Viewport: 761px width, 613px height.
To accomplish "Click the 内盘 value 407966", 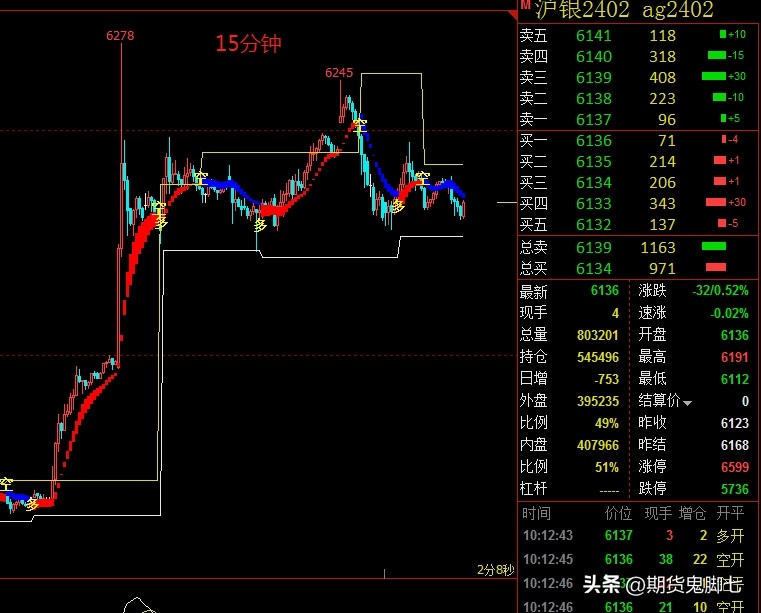I will [598, 445].
